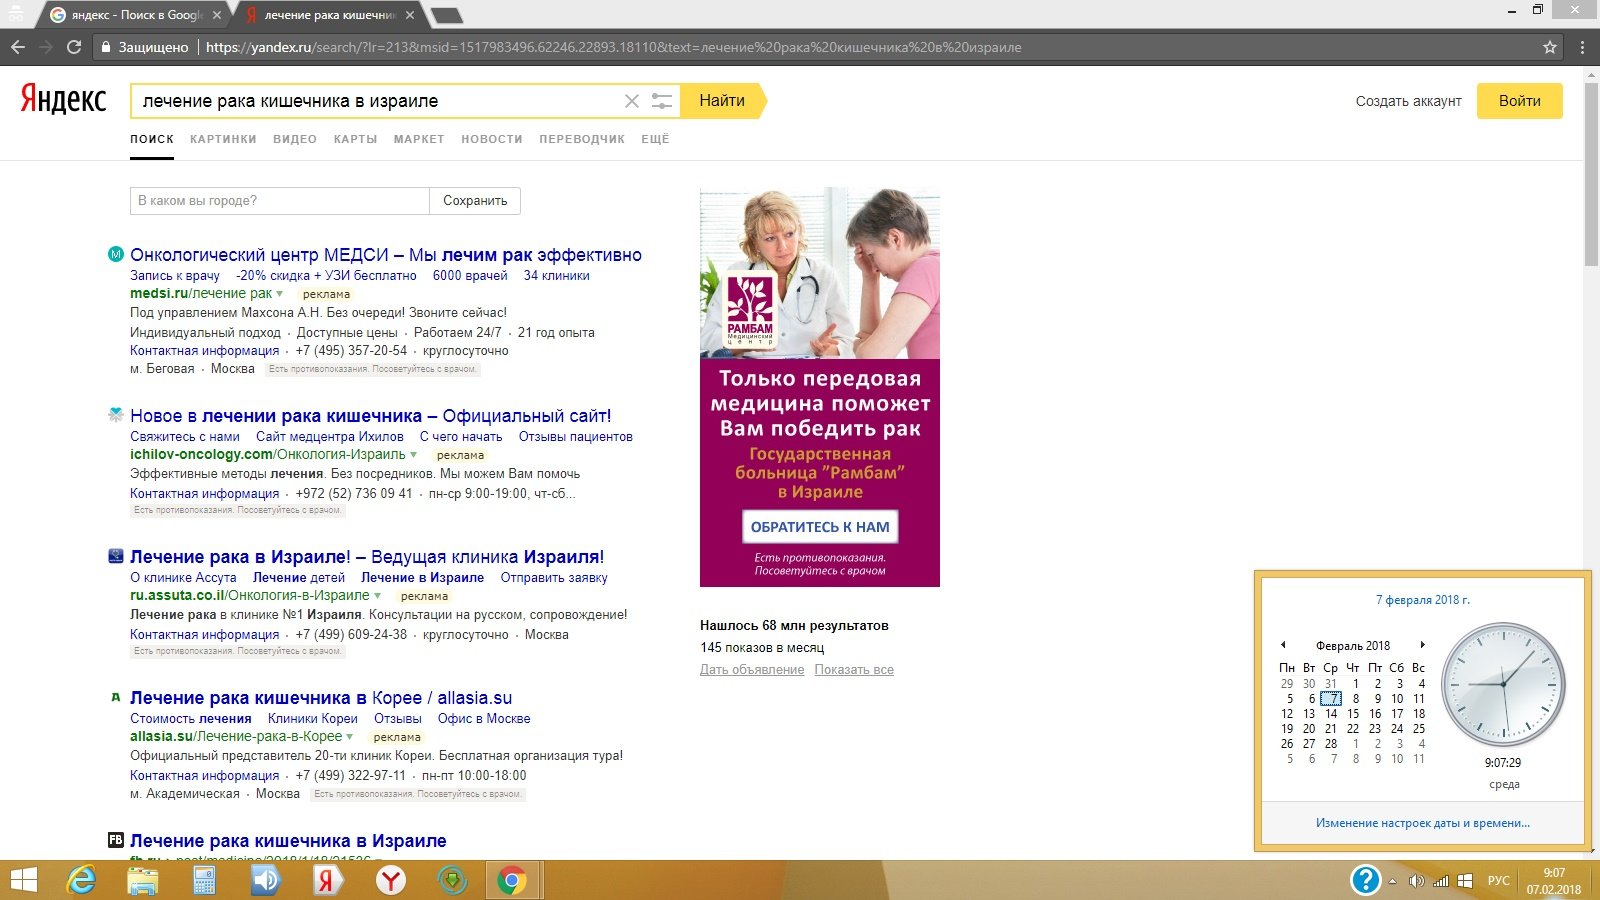
Task: Open Calculator taskbar icon
Action: (x=205, y=881)
